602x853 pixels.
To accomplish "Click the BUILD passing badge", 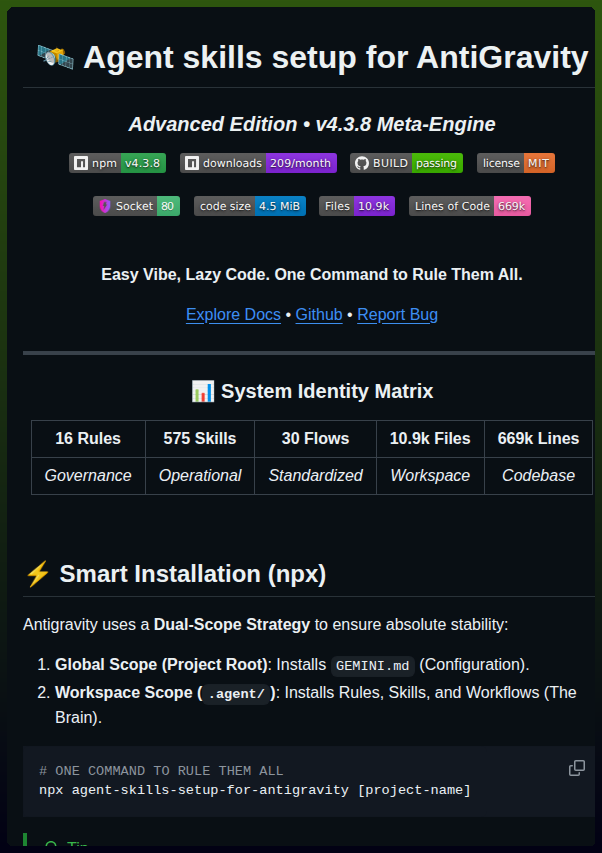I will point(406,163).
